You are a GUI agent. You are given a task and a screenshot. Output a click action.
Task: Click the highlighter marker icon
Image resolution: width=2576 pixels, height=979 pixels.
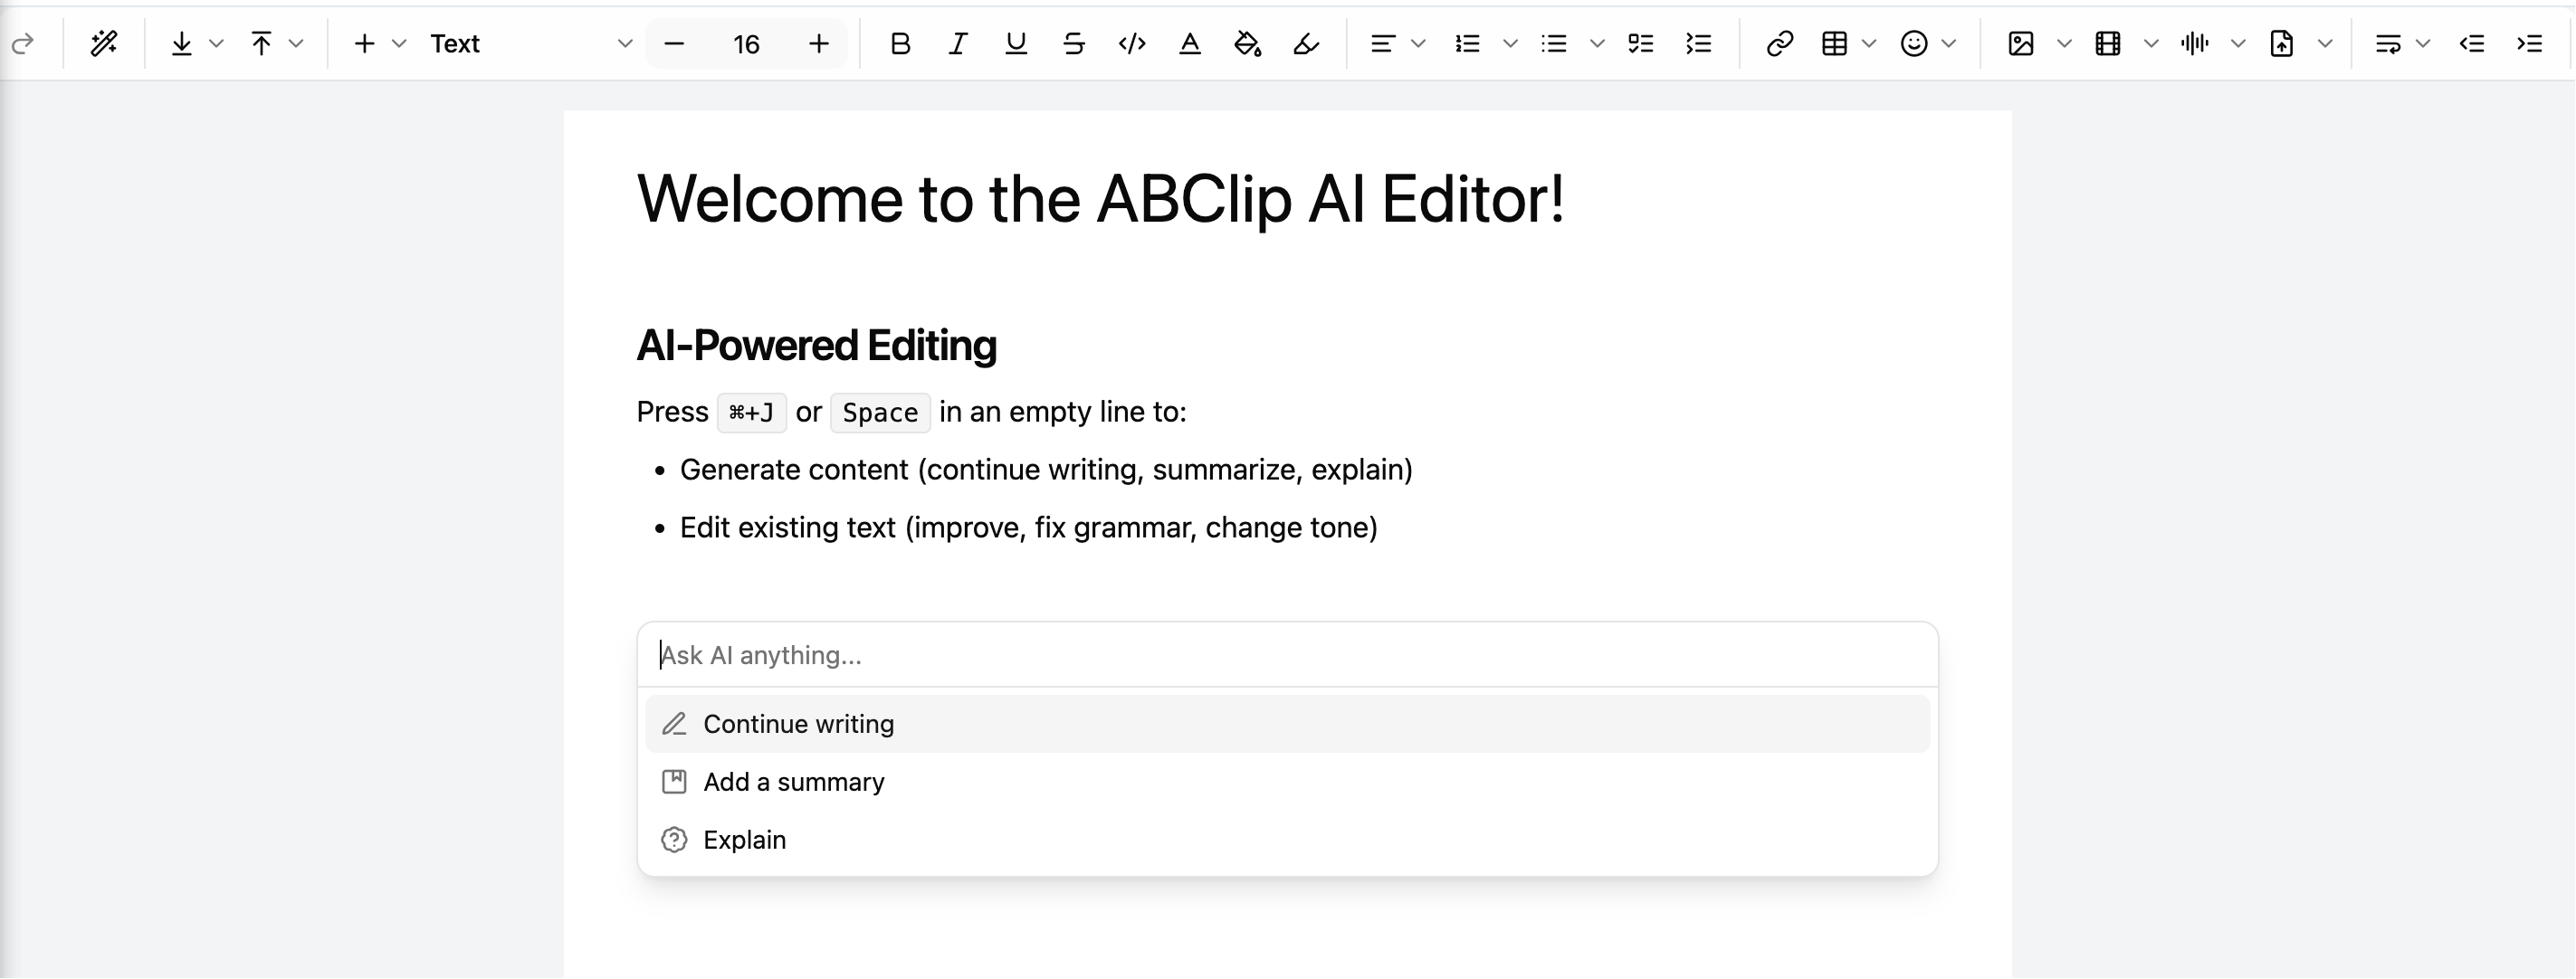(x=1305, y=43)
